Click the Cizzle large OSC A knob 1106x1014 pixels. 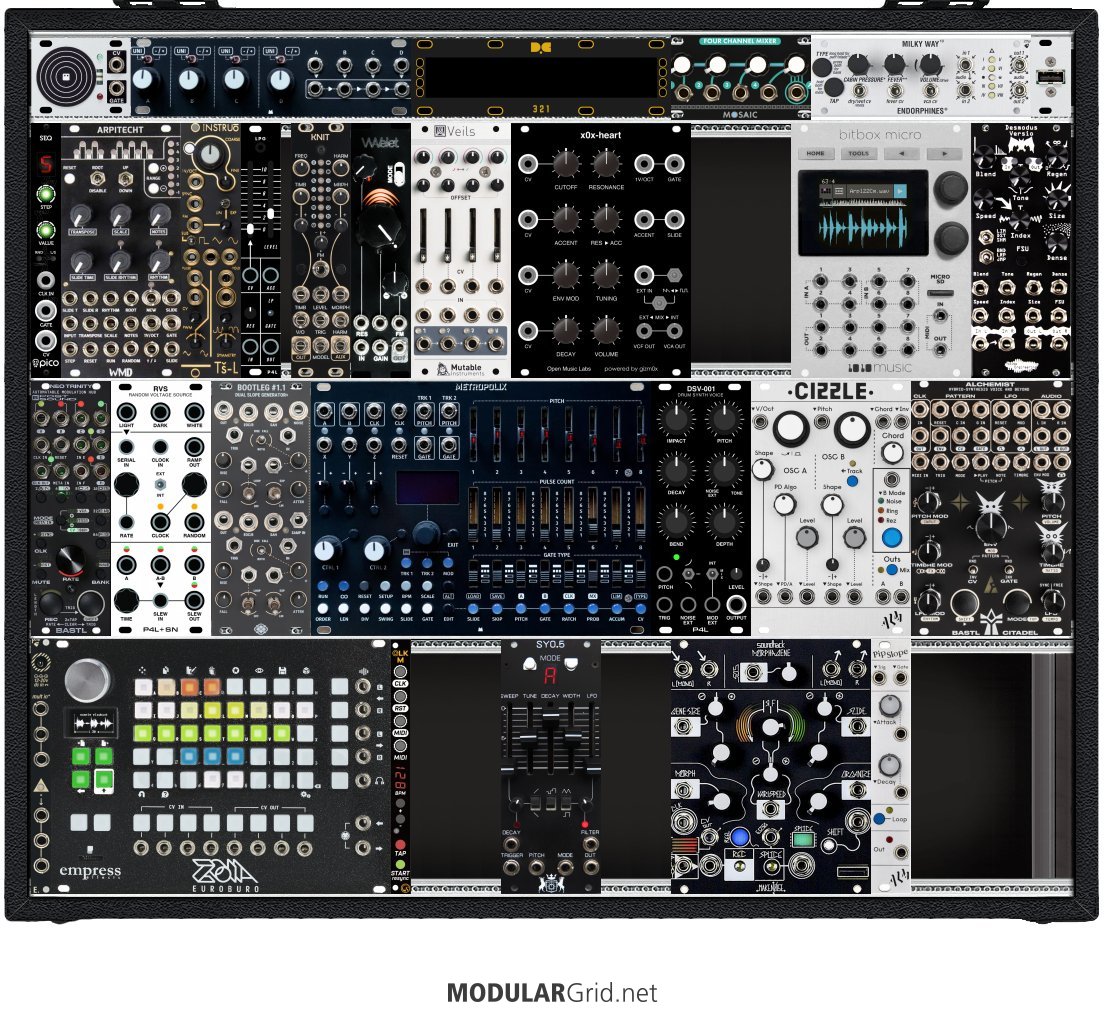click(x=790, y=429)
